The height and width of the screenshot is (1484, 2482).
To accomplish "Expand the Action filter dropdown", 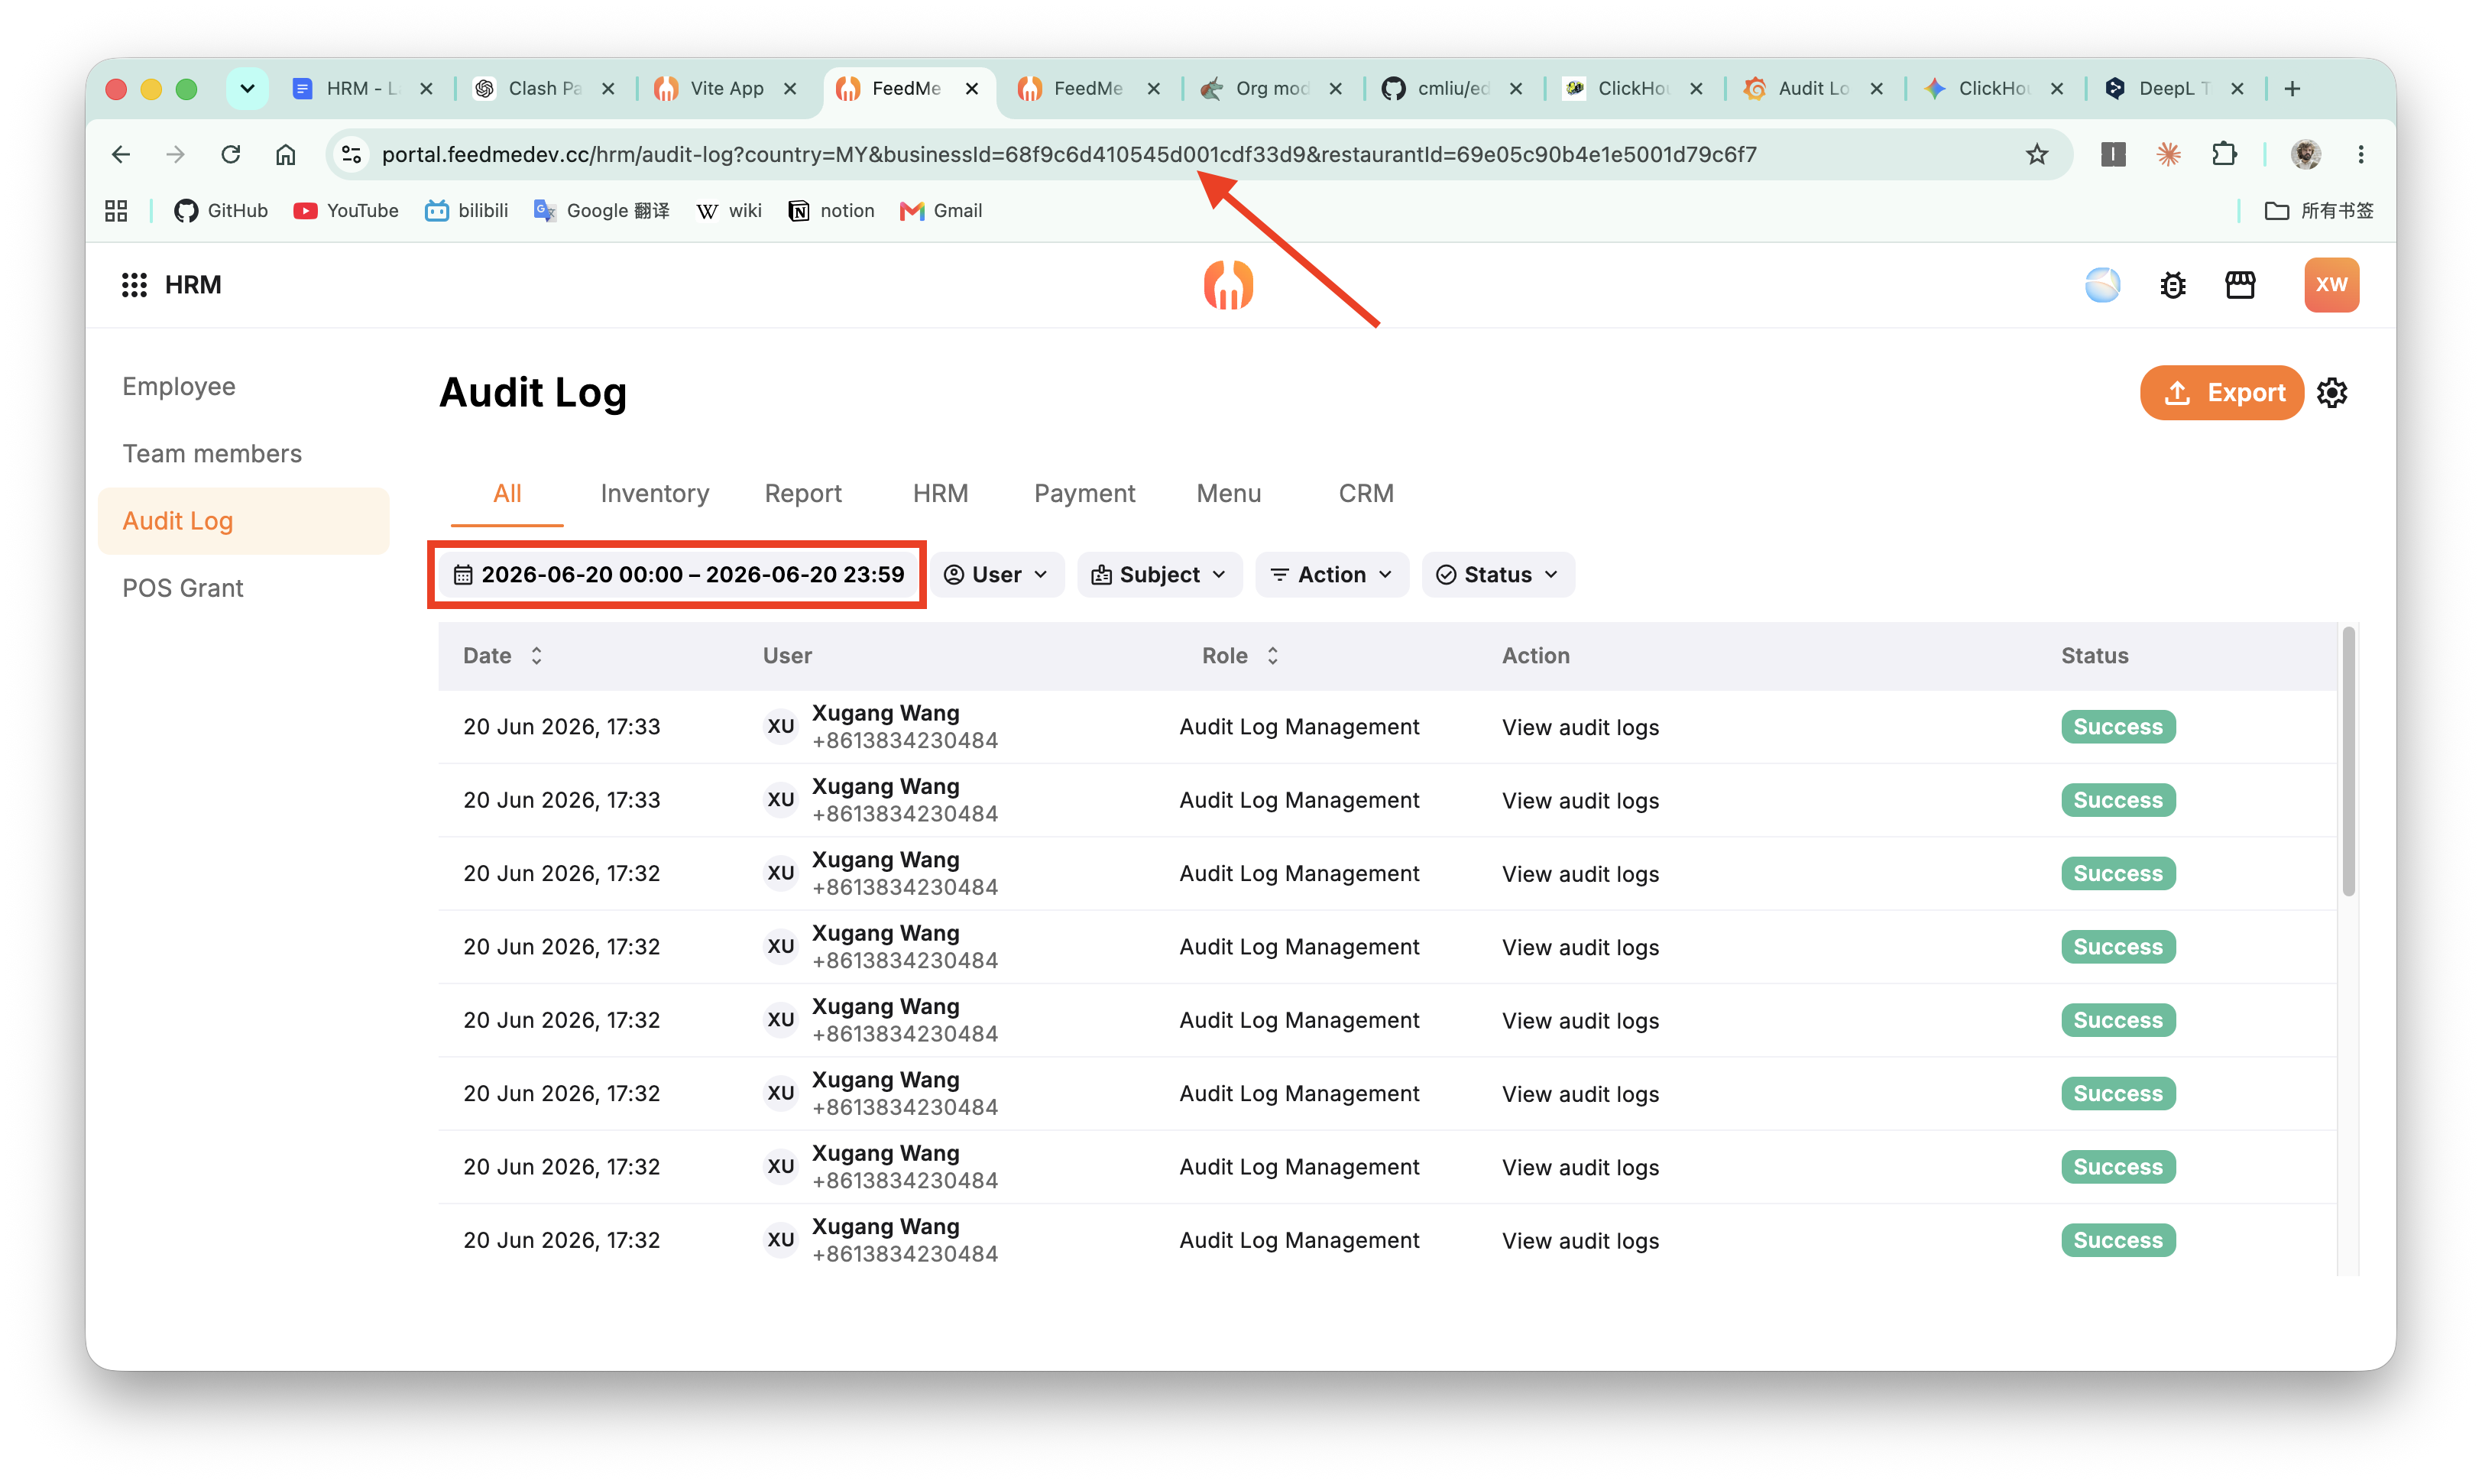I will pos(1332,574).
